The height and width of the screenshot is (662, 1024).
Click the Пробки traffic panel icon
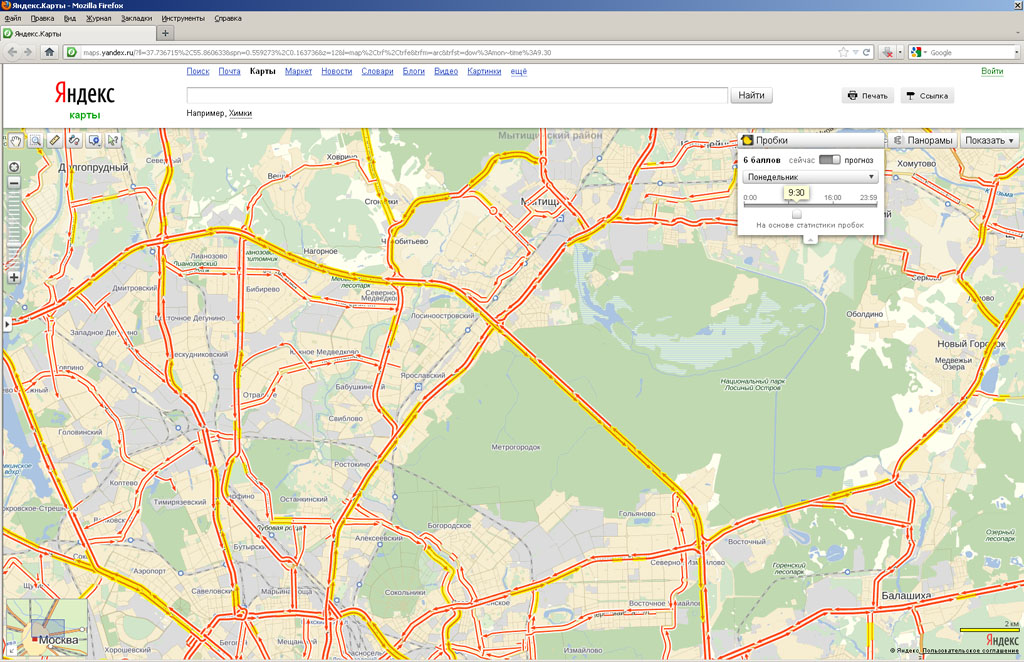pyautogui.click(x=748, y=140)
